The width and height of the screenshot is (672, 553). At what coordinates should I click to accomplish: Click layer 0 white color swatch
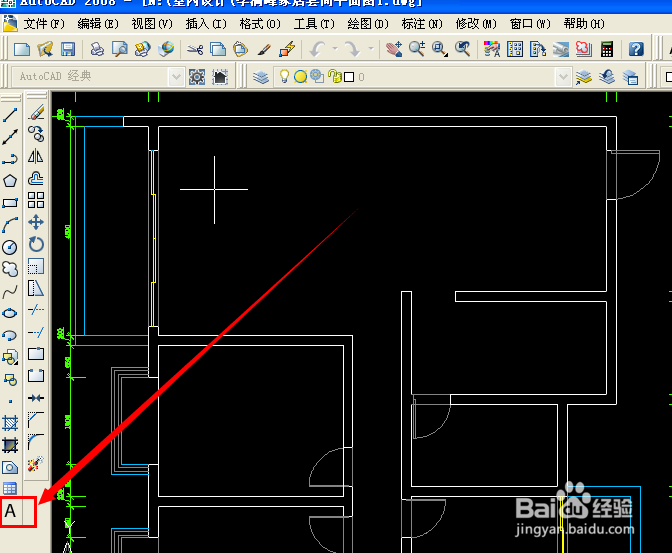click(349, 77)
